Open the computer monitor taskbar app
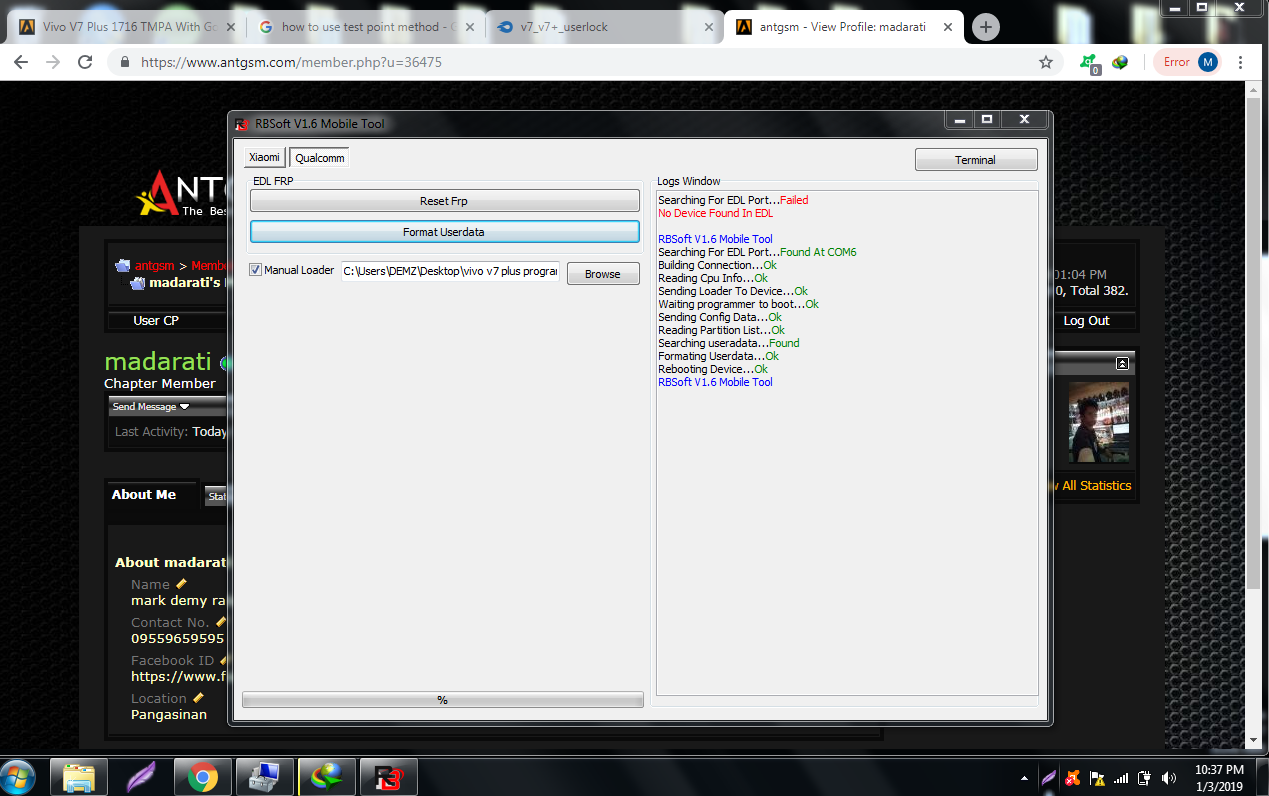 [x=265, y=777]
